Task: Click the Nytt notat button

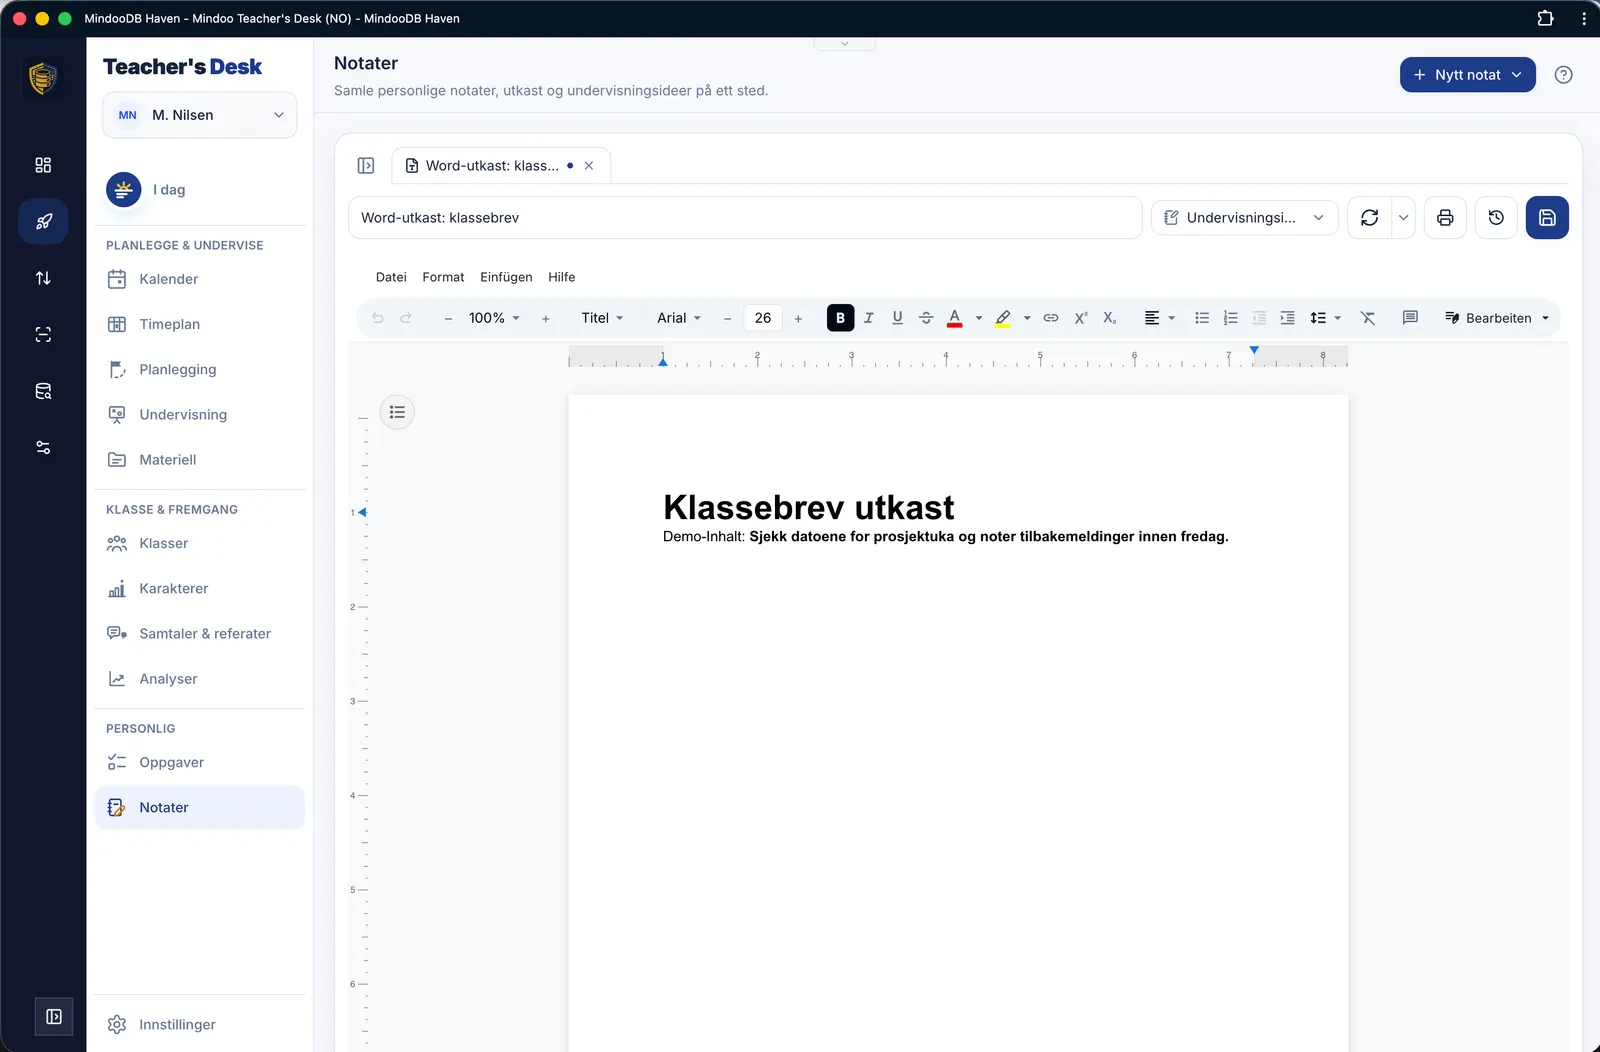Action: [x=1467, y=75]
